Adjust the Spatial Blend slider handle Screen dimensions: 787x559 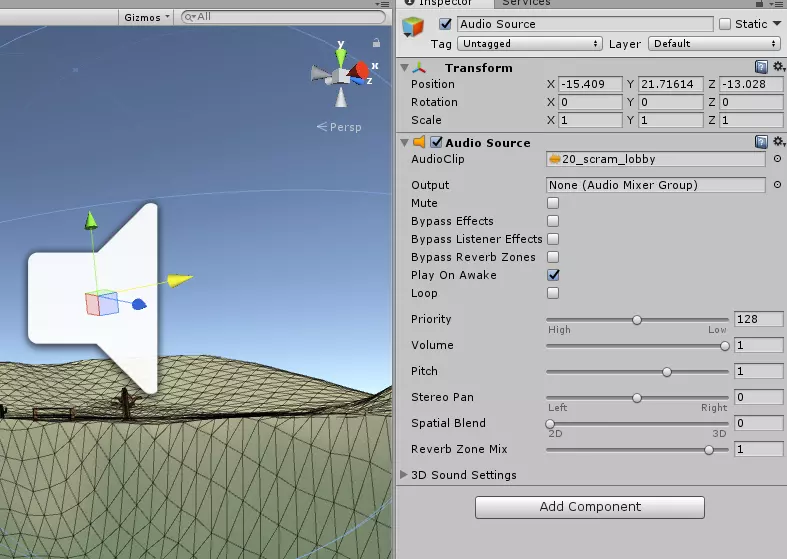[550, 424]
